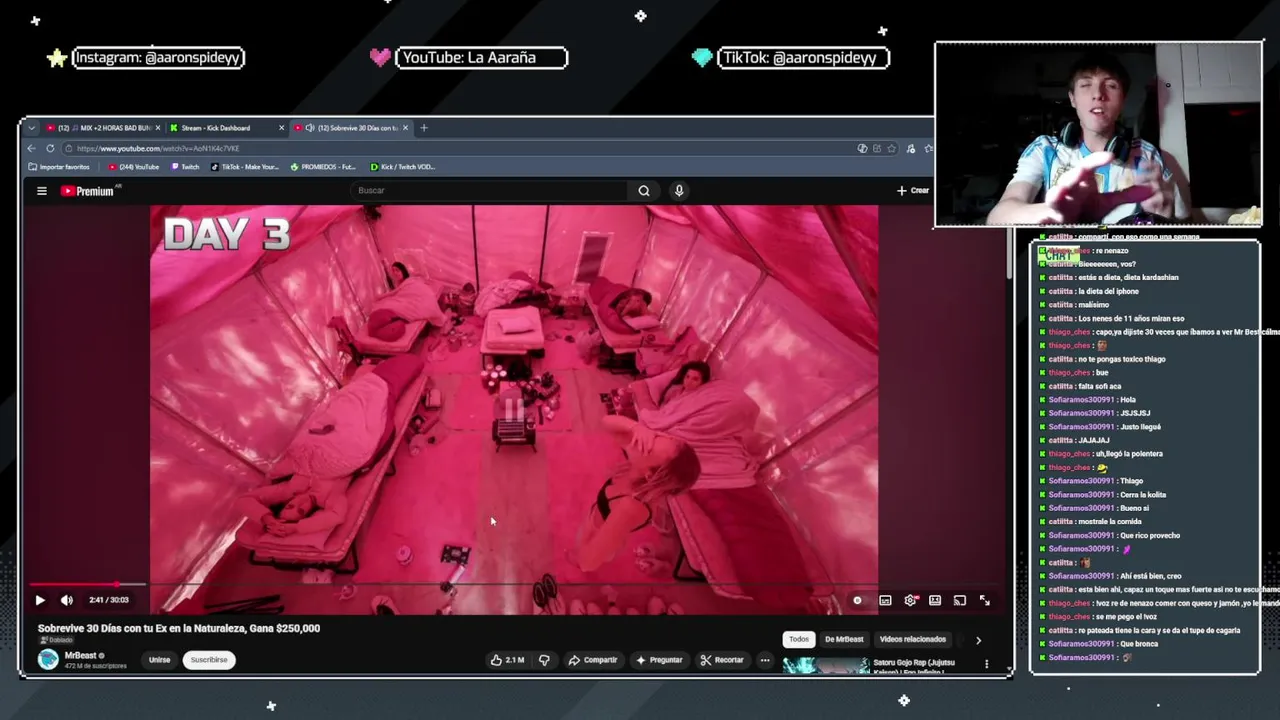
Task: Dislike the video
Action: 544,660
